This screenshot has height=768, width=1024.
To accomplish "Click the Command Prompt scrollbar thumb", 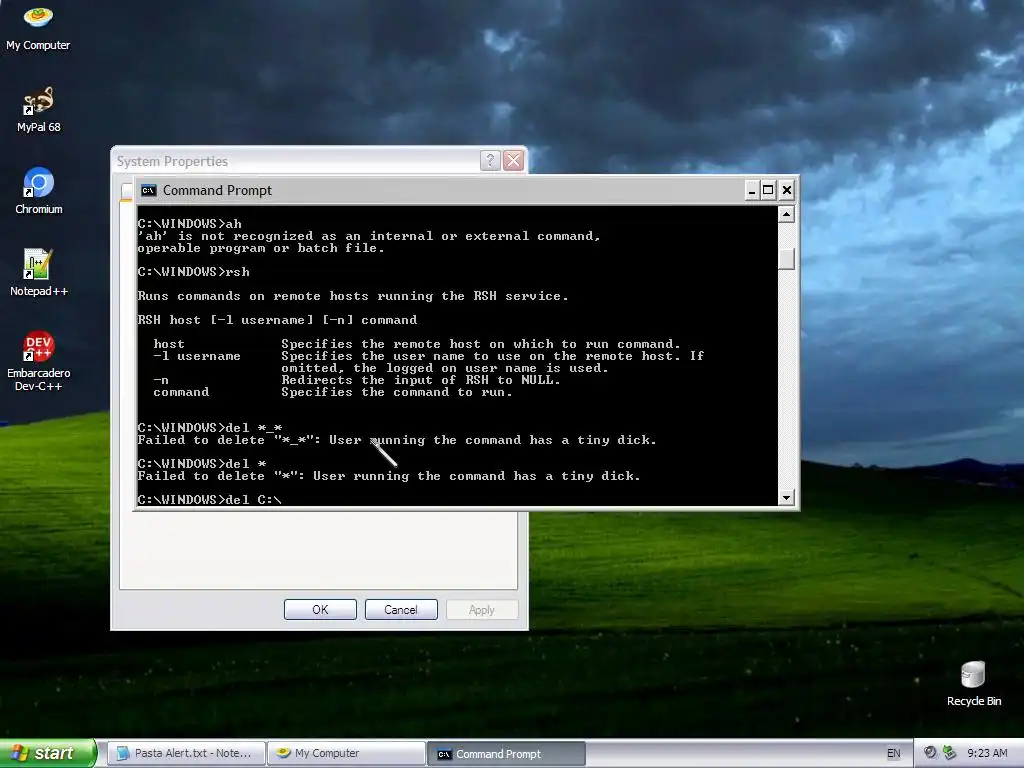I will [x=786, y=259].
